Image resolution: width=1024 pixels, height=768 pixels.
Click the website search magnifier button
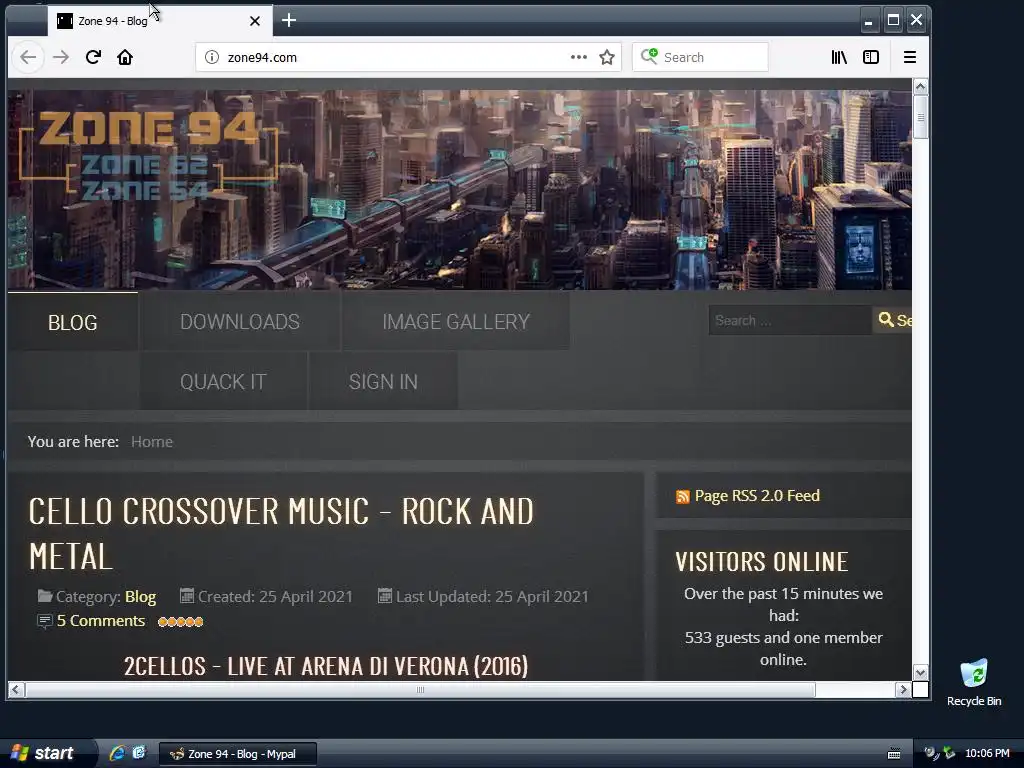tap(892, 320)
